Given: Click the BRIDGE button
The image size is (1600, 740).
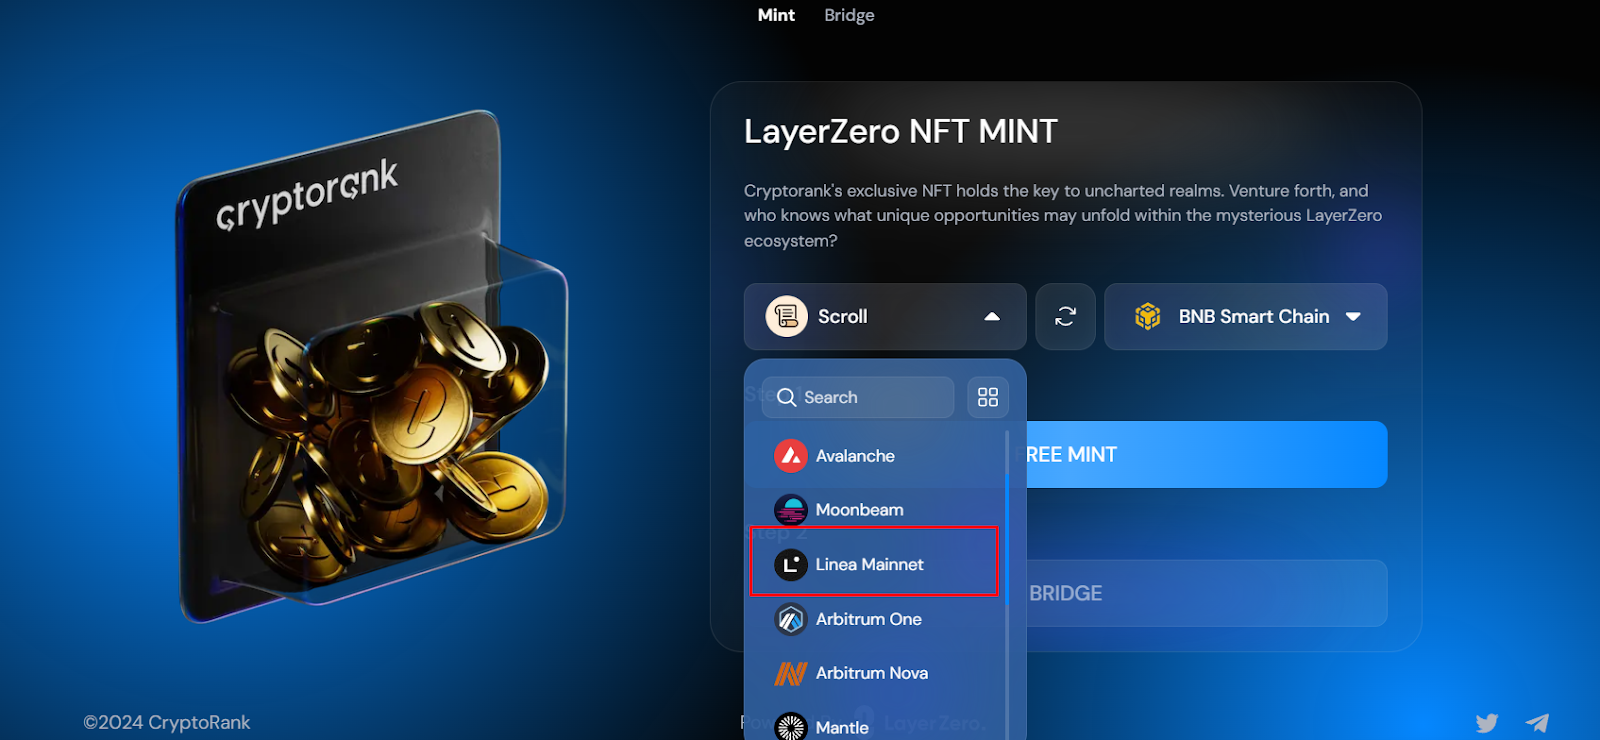Looking at the screenshot, I should (1207, 593).
